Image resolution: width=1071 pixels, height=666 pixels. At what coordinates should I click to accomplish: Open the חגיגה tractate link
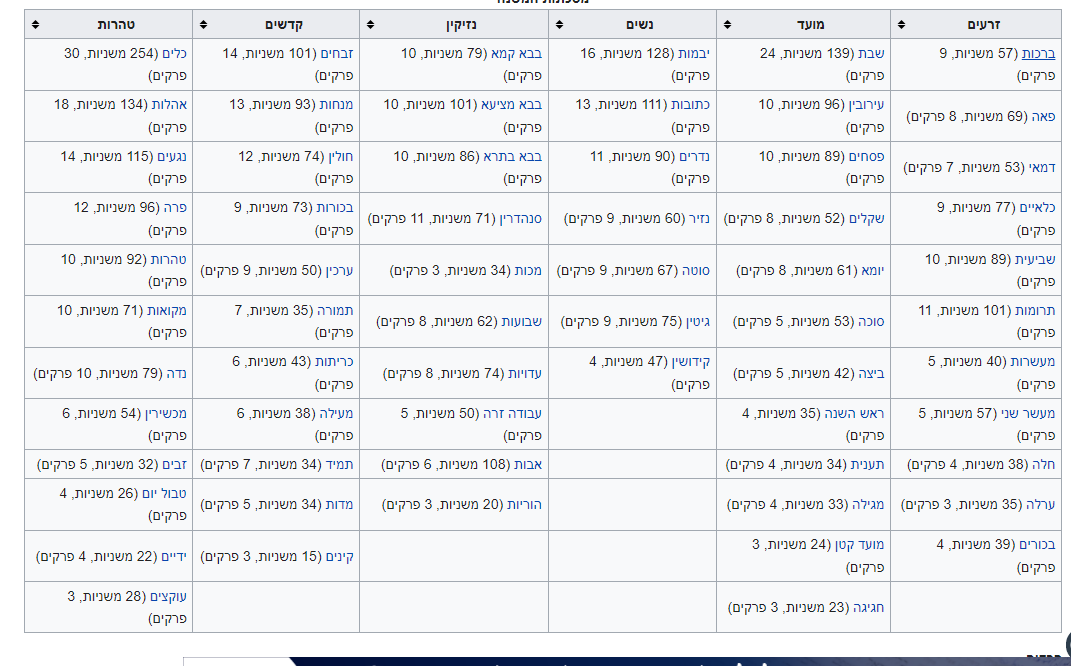click(x=868, y=607)
